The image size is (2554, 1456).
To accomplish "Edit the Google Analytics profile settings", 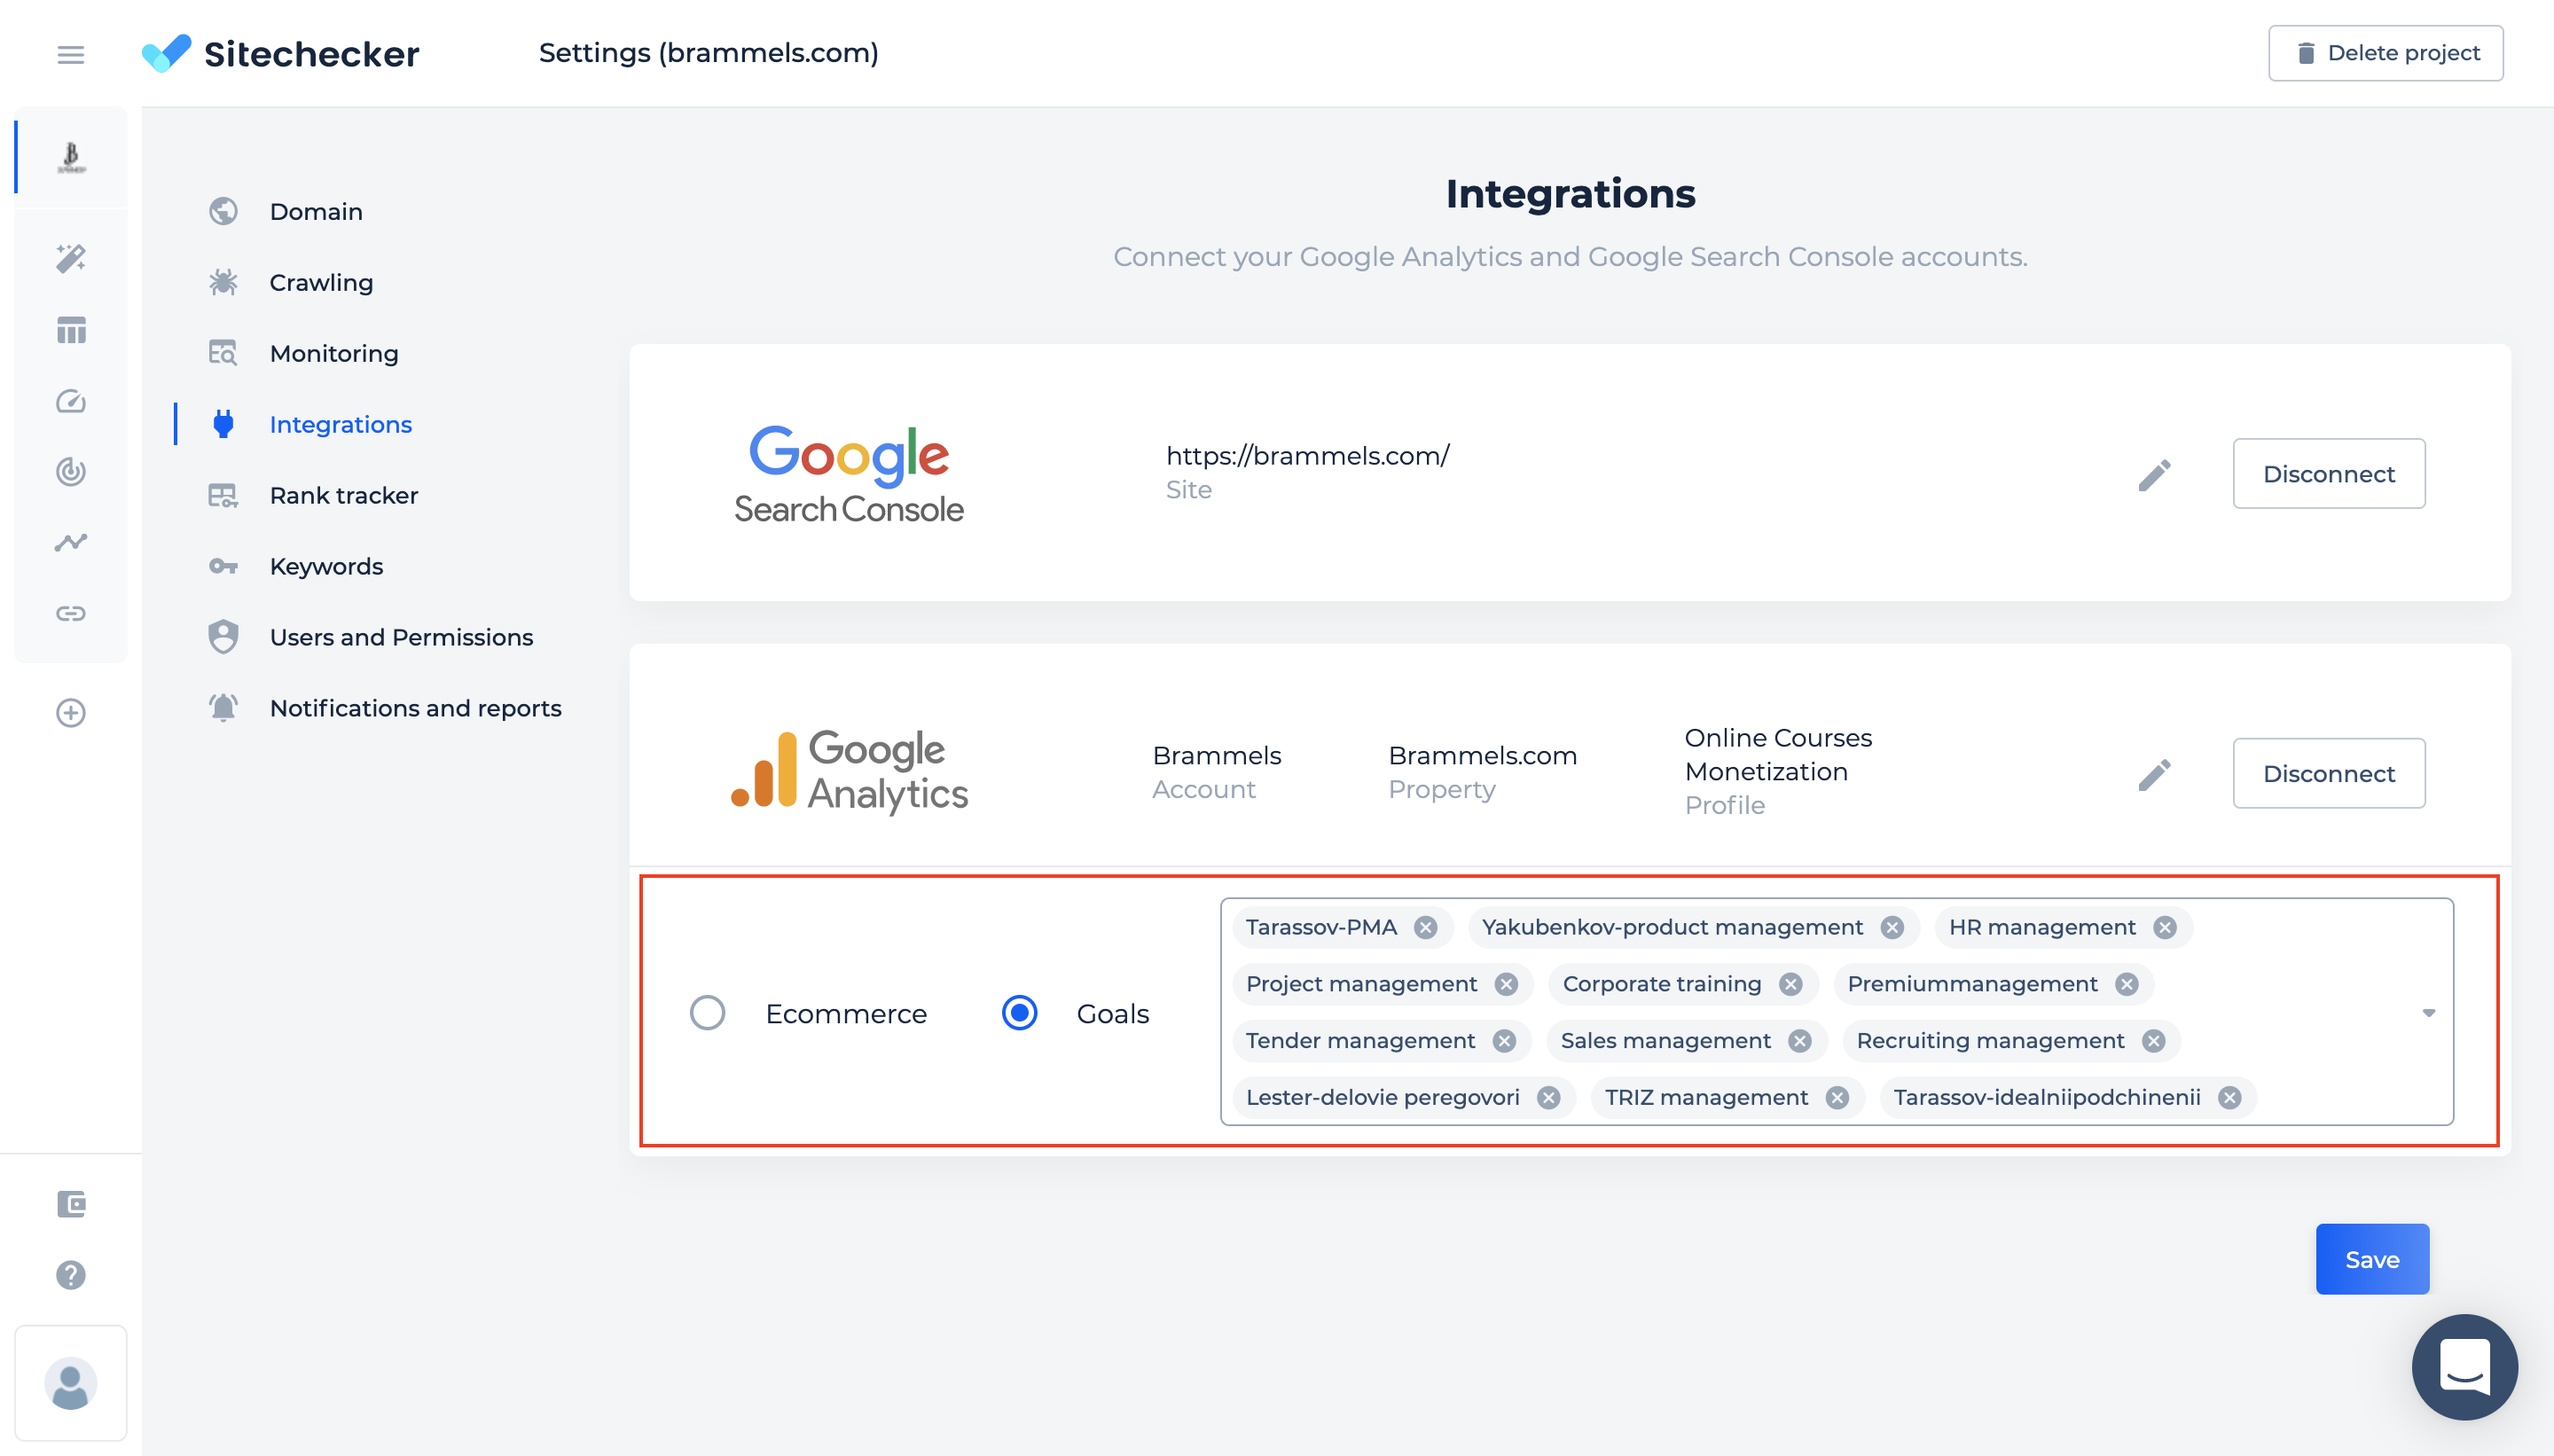I will click(x=2154, y=773).
